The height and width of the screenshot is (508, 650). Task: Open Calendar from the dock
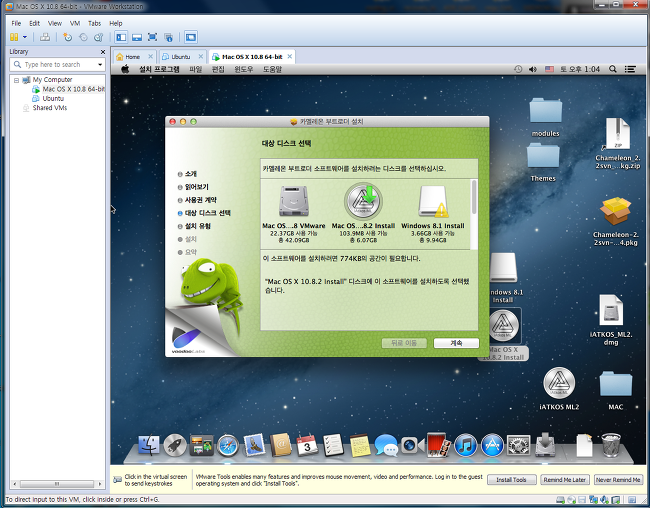point(307,446)
